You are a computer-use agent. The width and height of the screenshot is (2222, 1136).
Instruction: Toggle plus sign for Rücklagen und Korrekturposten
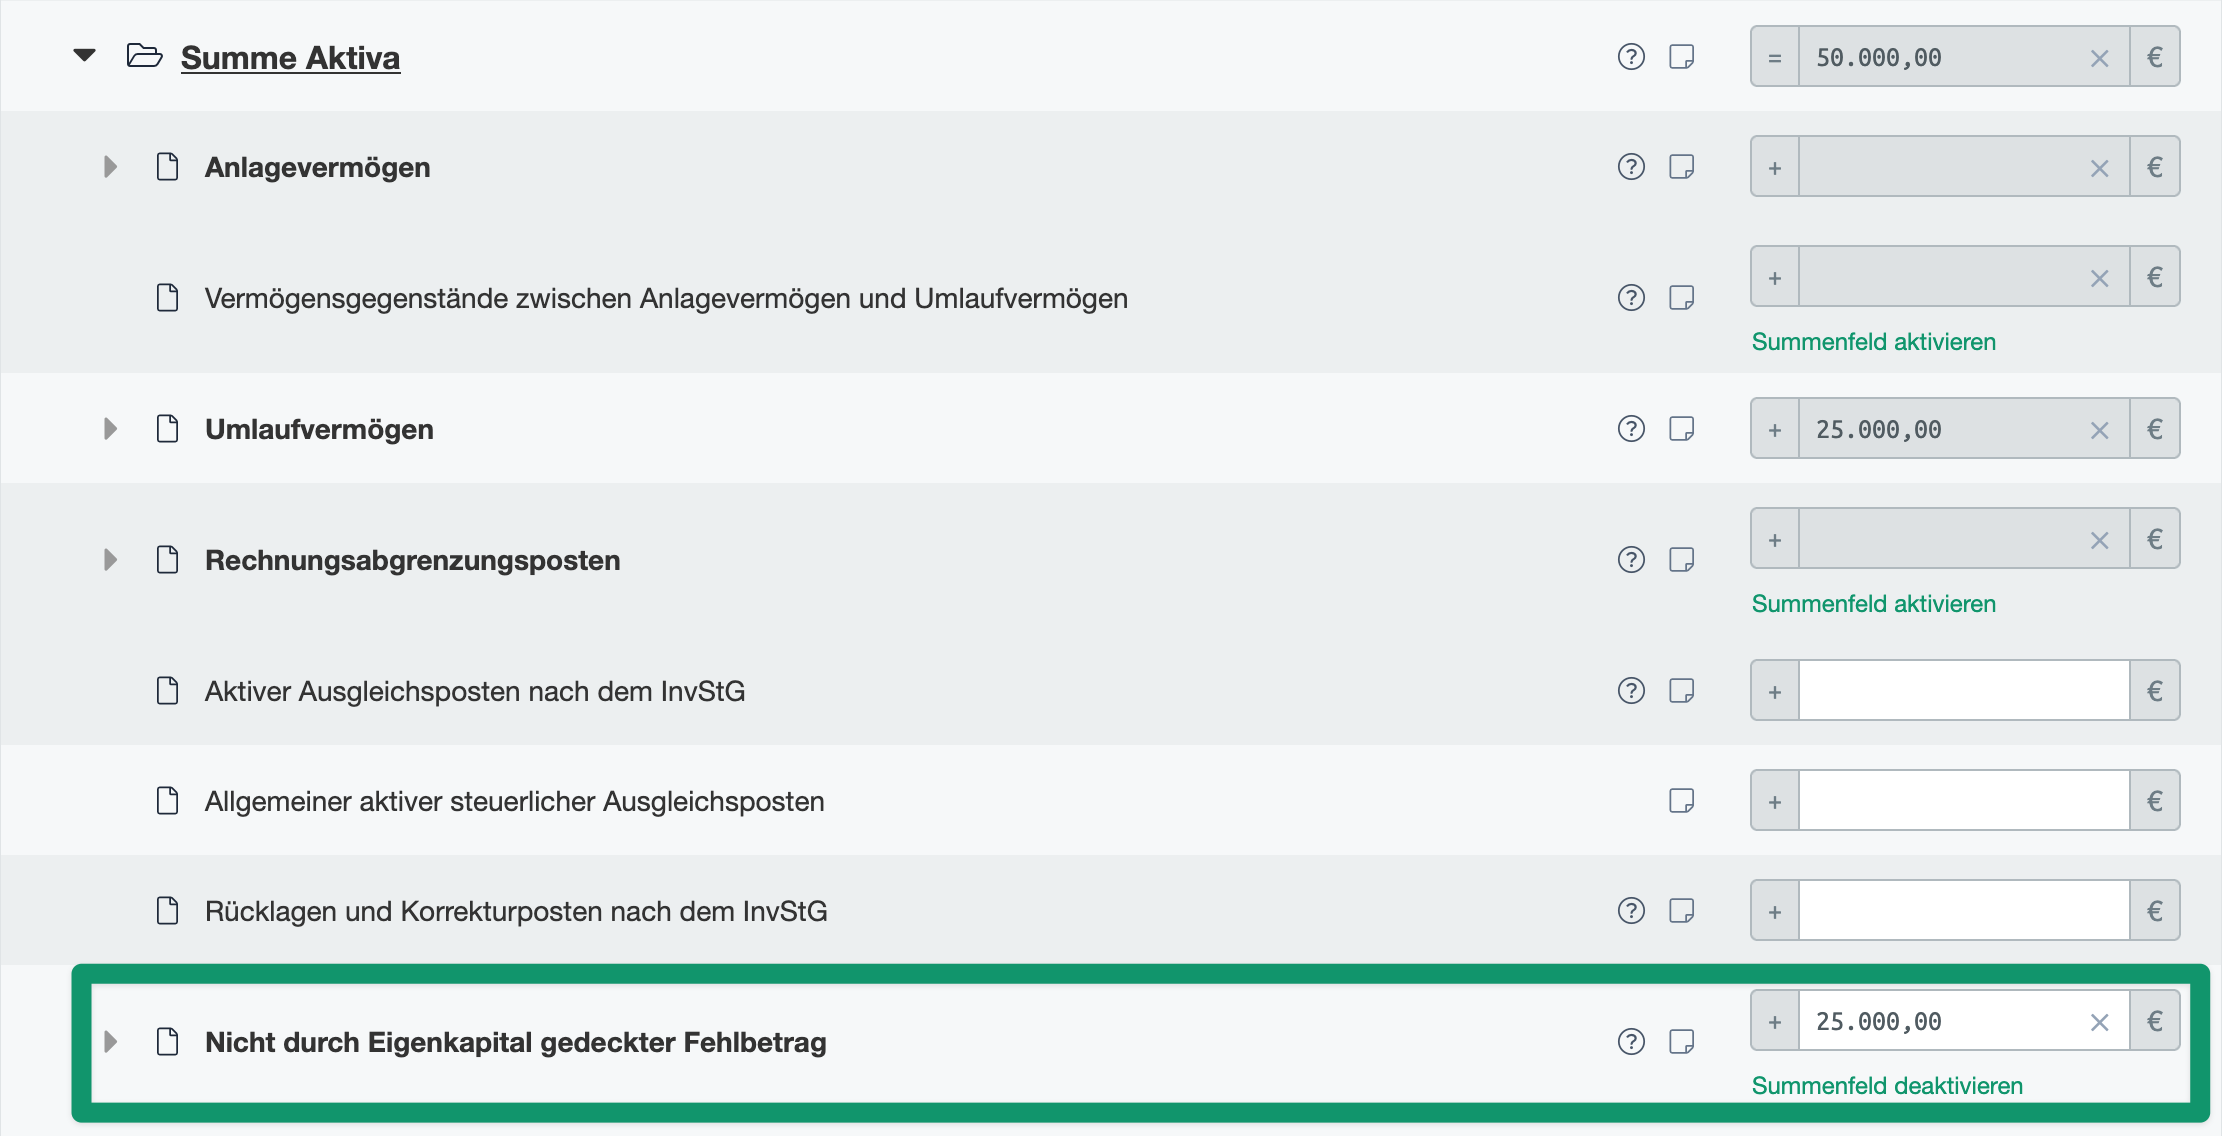tap(1775, 912)
